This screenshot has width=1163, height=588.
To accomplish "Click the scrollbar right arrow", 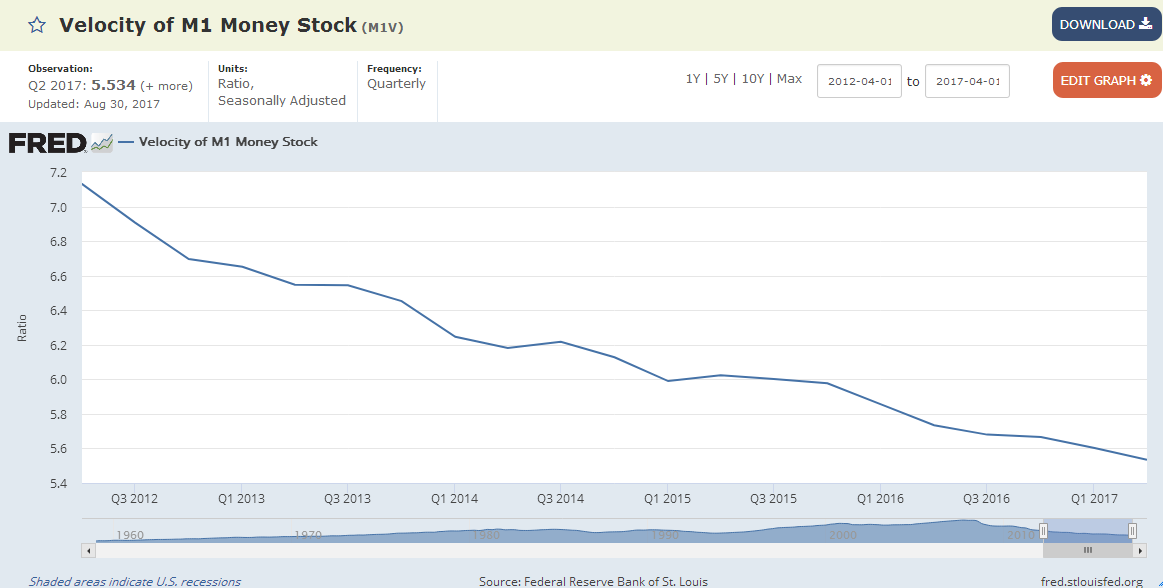I will coord(1140,550).
